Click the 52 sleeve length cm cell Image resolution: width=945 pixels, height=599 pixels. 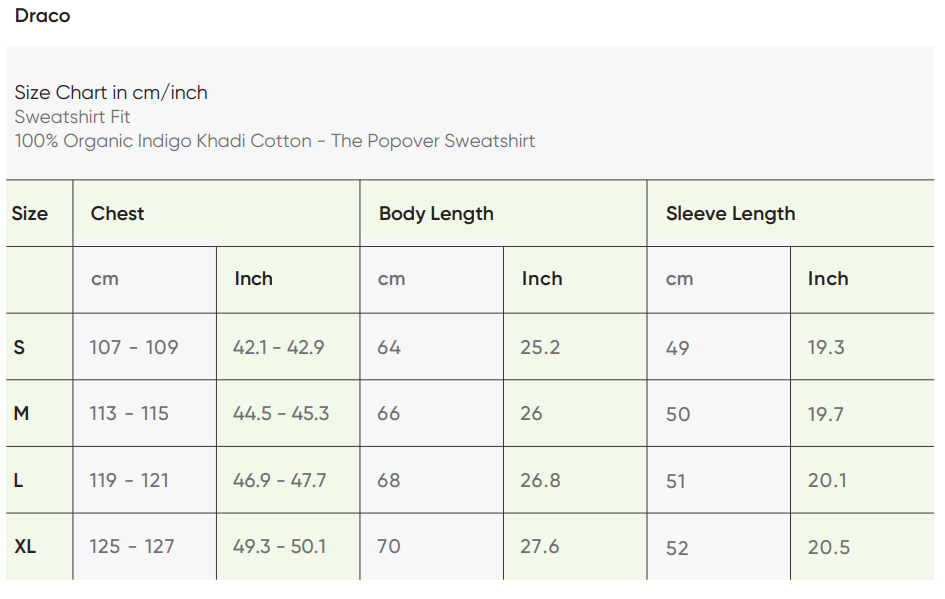tap(677, 548)
